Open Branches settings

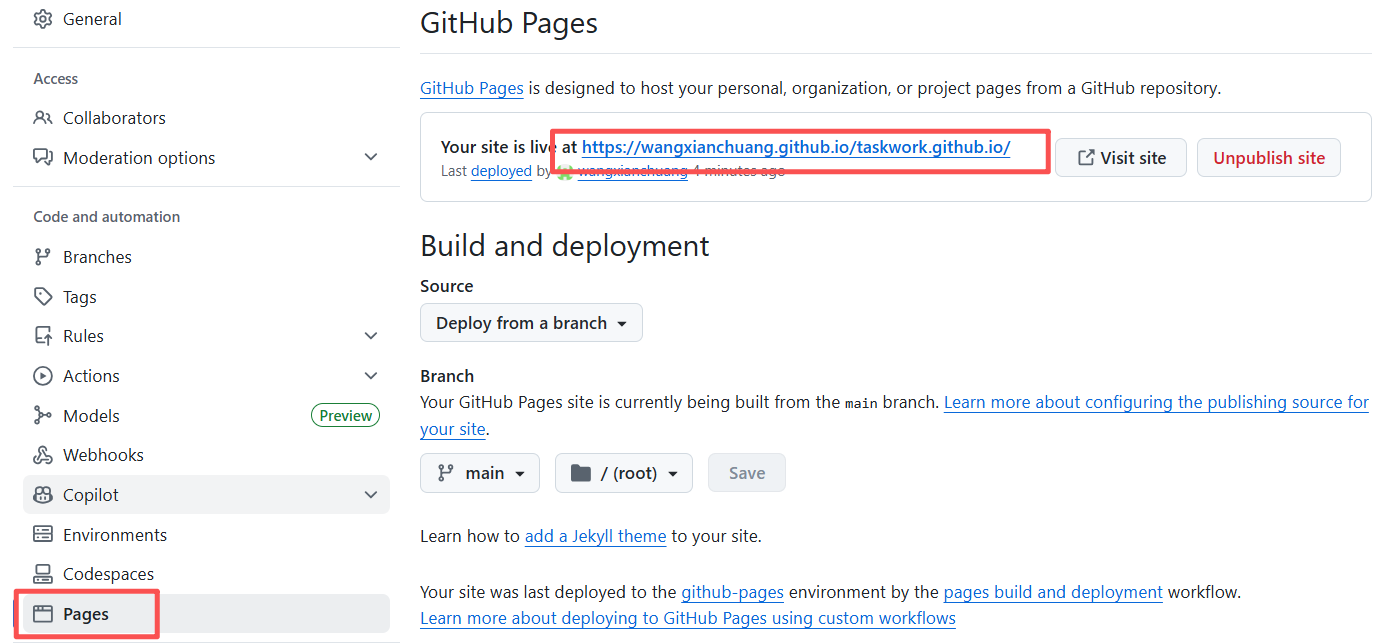pyautogui.click(x=206, y=257)
